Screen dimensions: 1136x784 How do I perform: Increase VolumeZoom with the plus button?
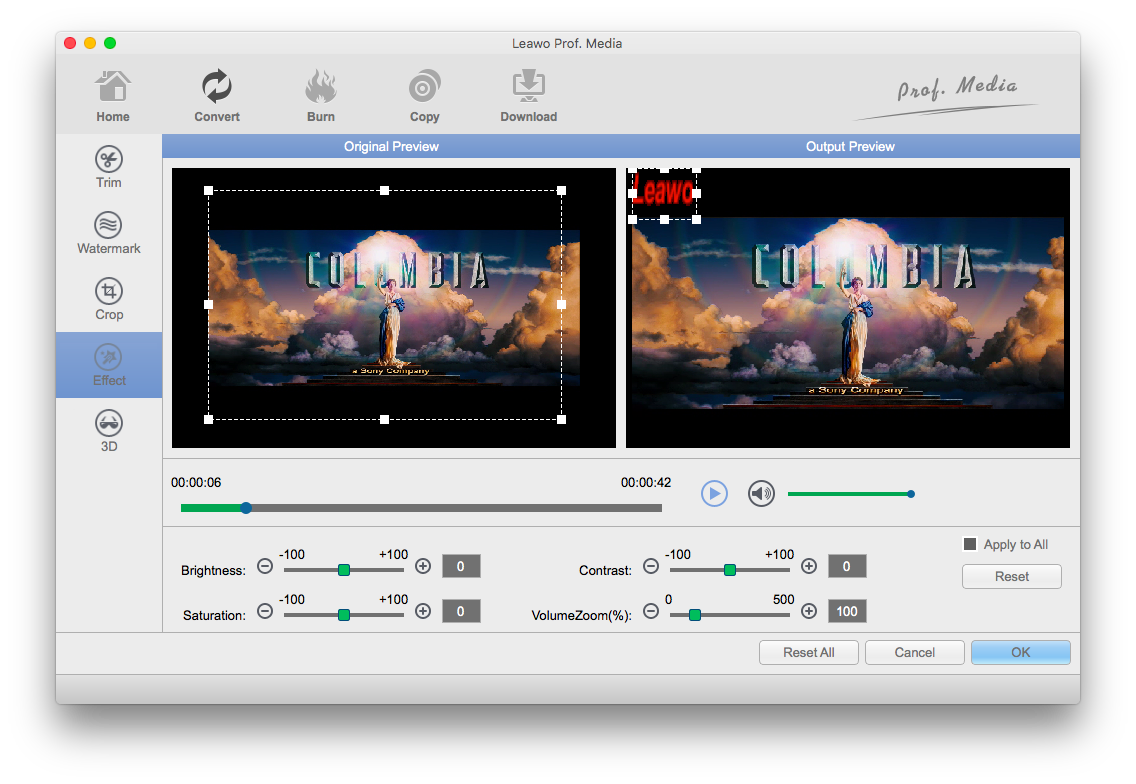pyautogui.click(x=809, y=611)
